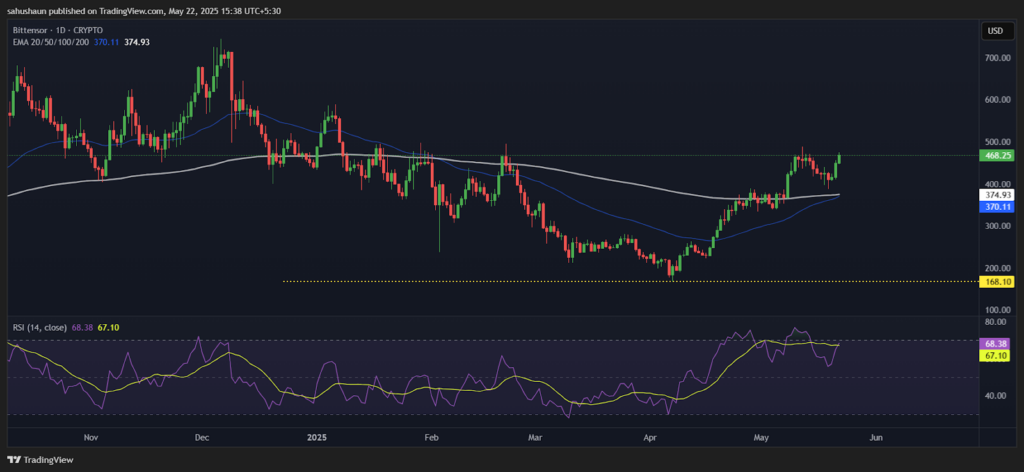This screenshot has height=472, width=1024.
Task: Click the Dec label on the time axis
Action: [201, 438]
